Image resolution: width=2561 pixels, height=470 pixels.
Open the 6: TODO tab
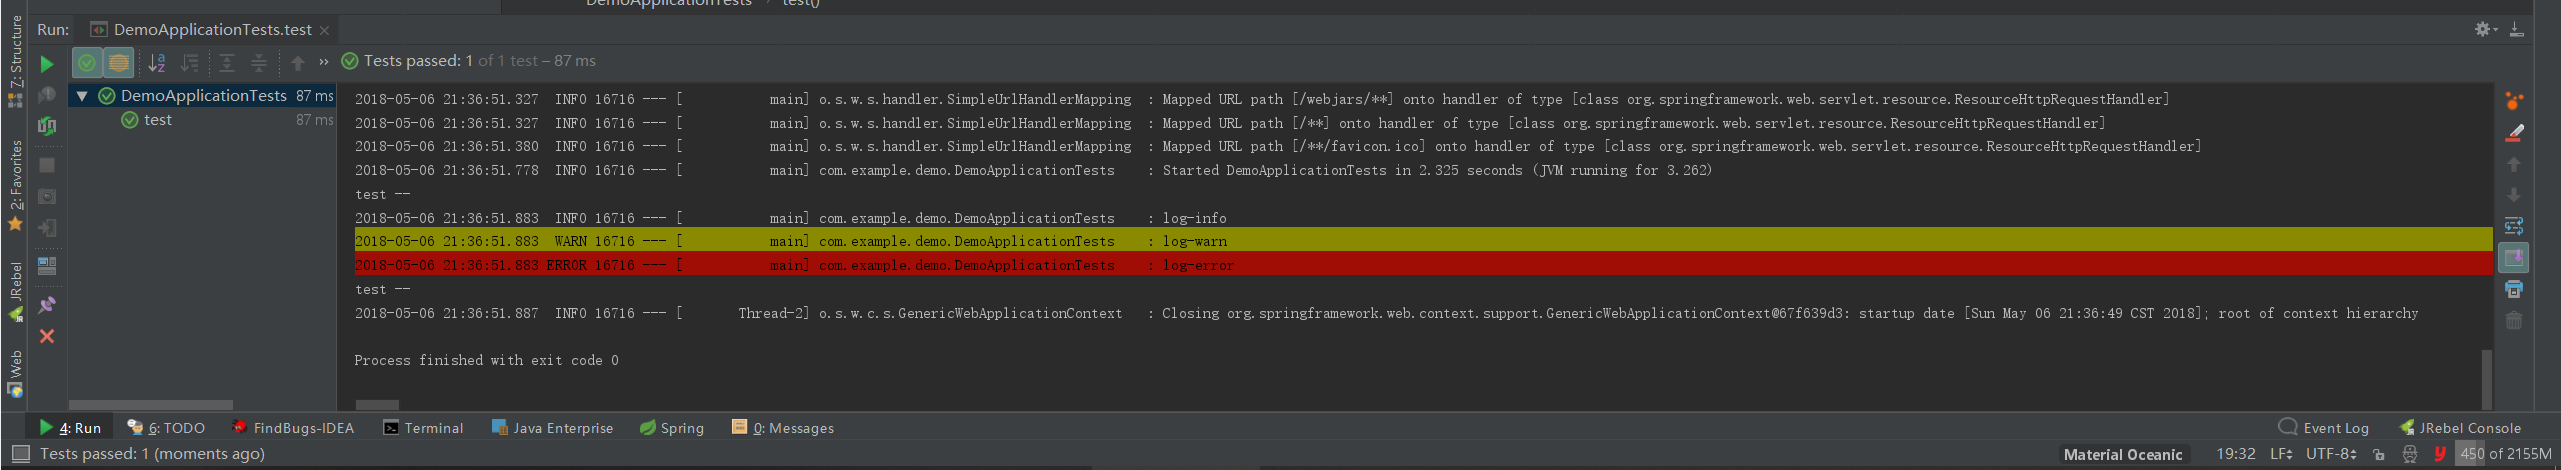pos(166,428)
